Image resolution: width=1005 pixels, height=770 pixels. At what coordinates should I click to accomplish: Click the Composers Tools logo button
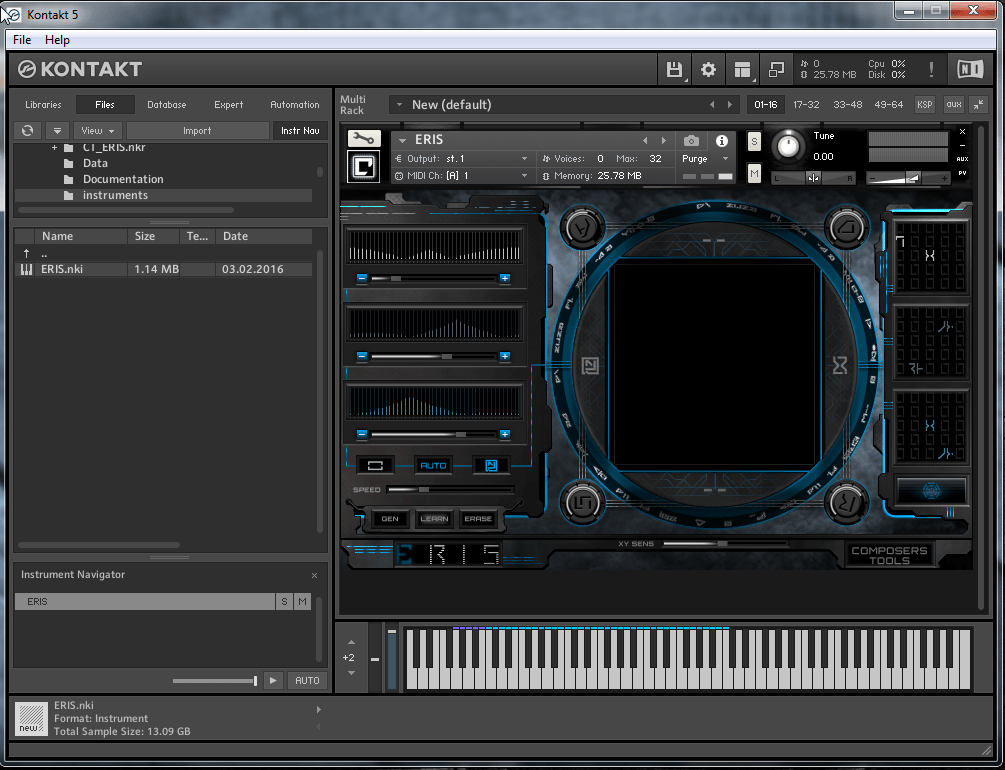pos(889,555)
